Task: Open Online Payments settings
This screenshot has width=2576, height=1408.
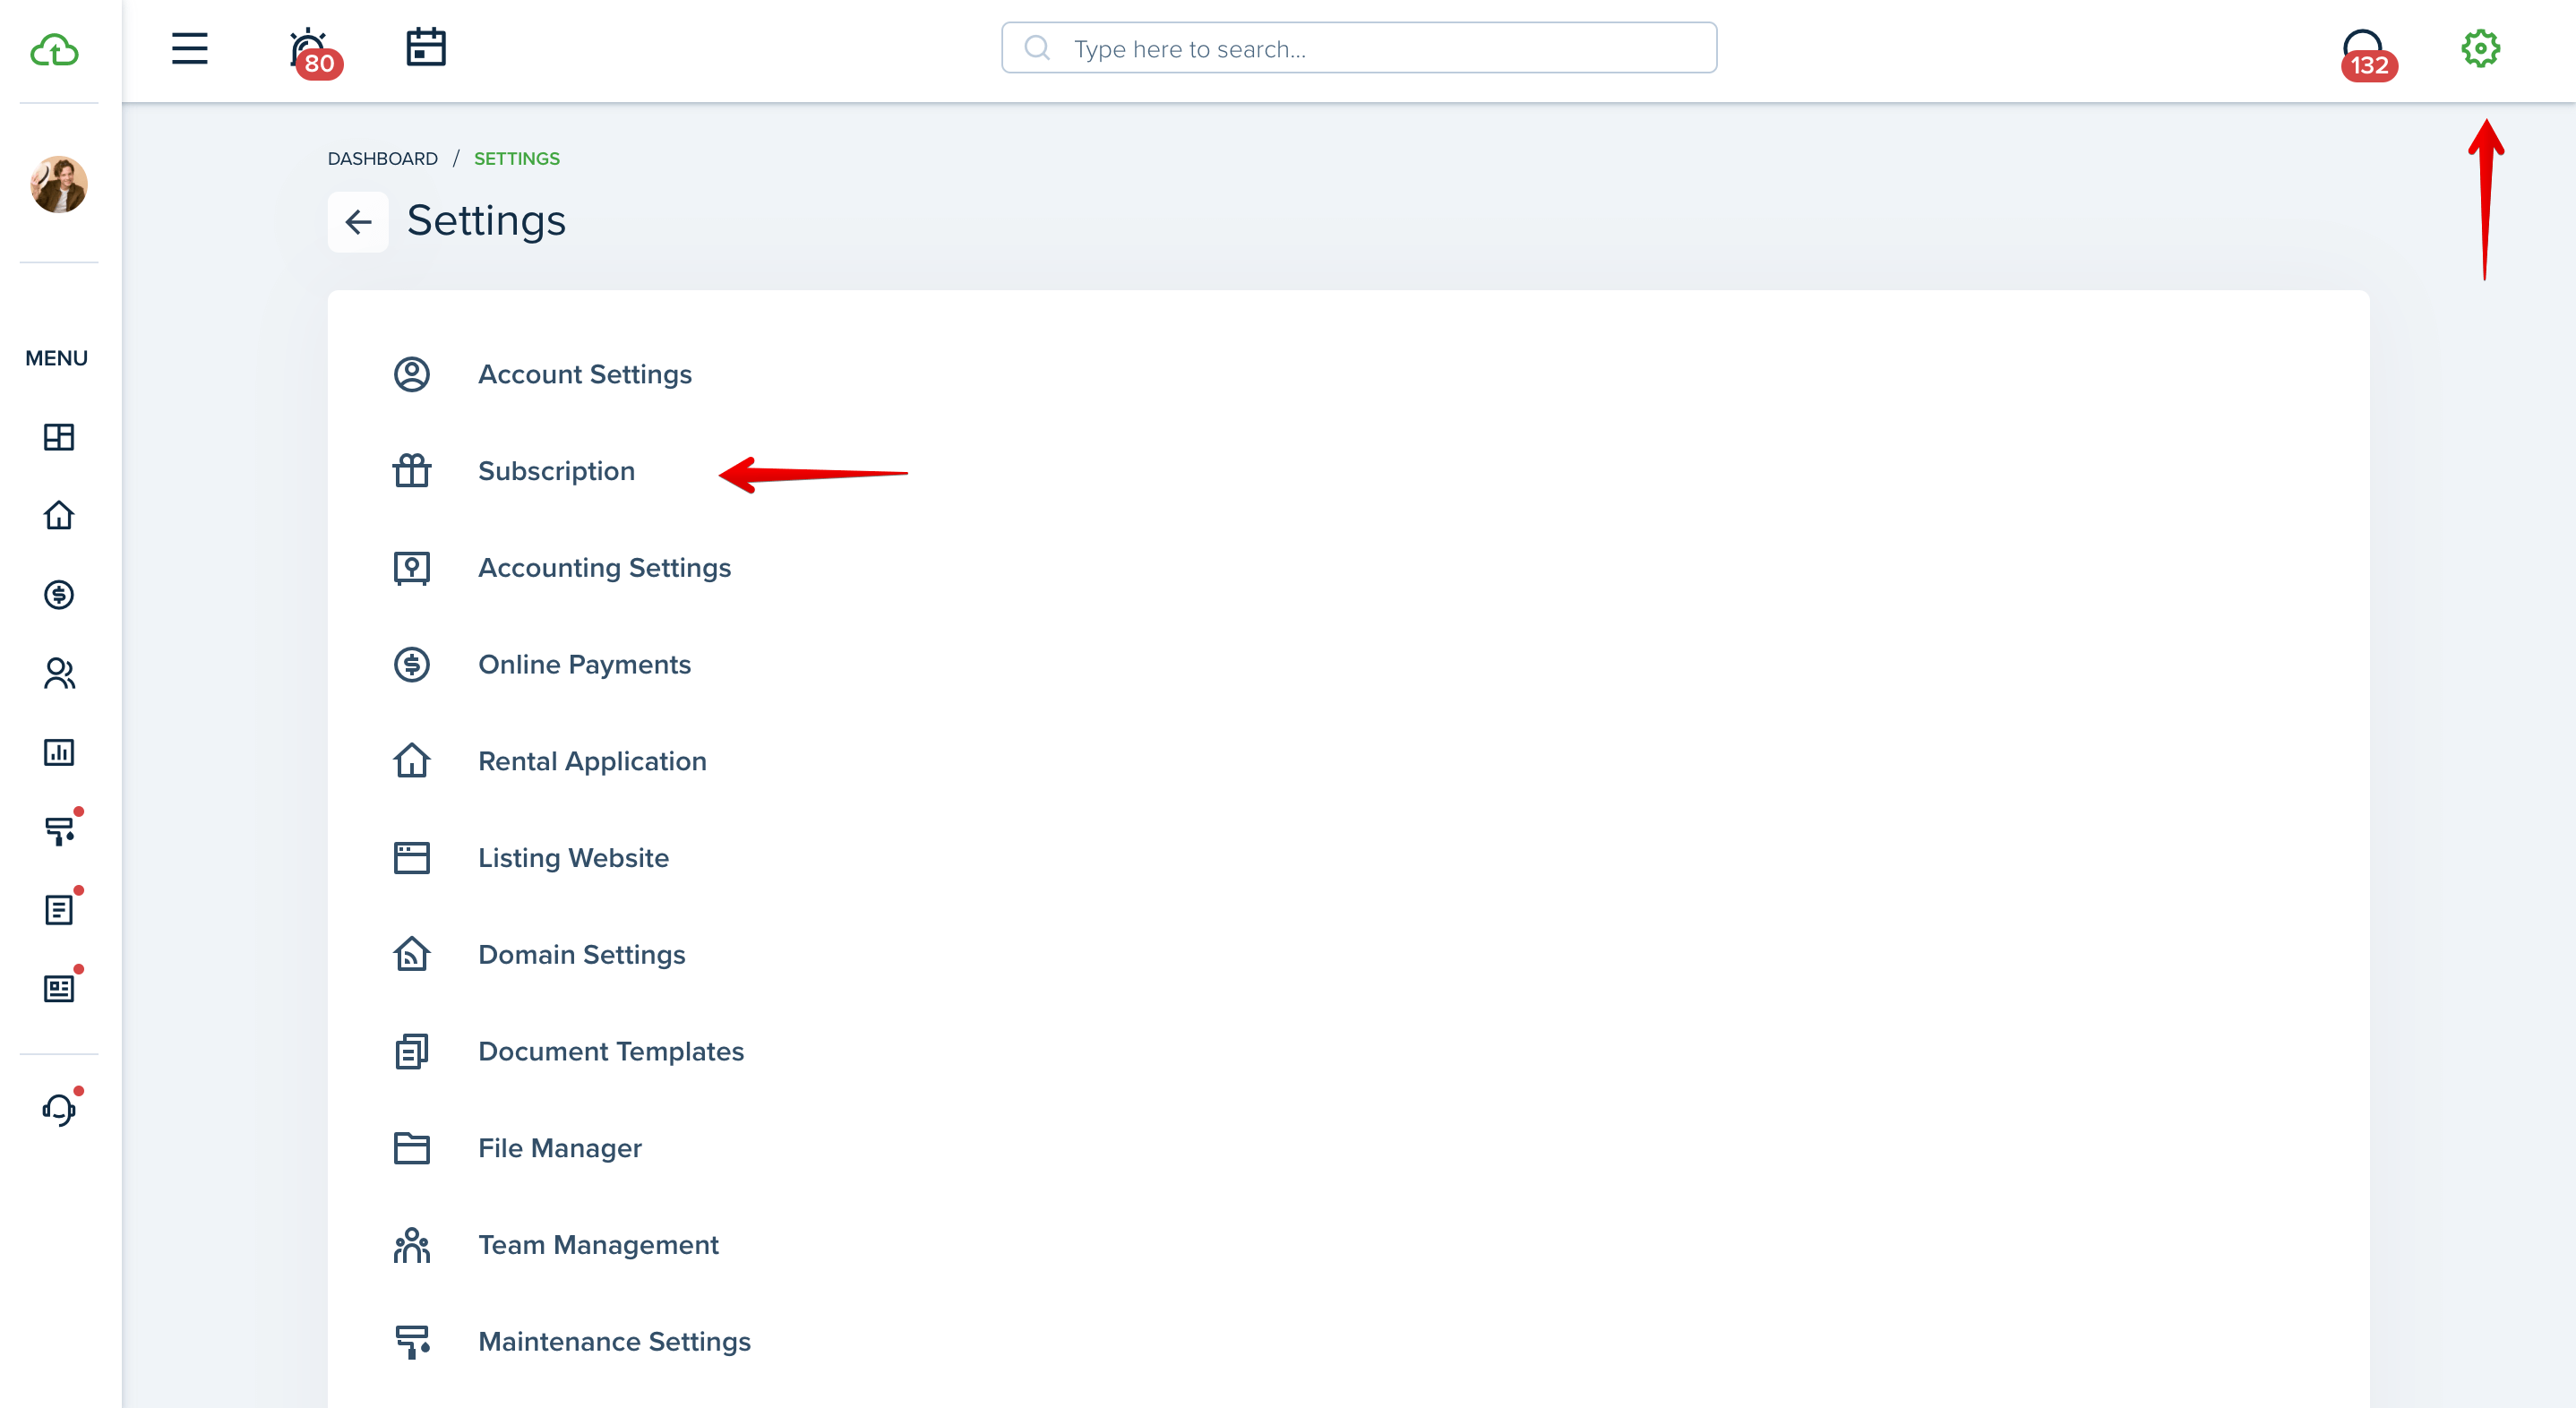Action: tap(585, 664)
